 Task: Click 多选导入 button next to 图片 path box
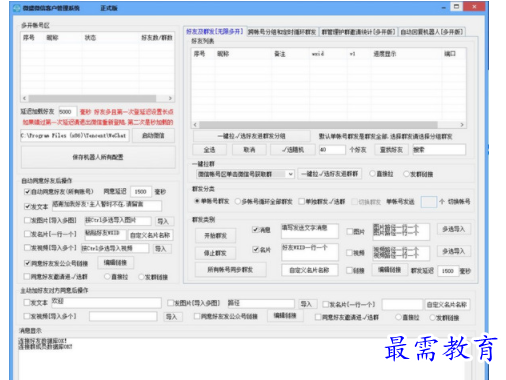453,229
